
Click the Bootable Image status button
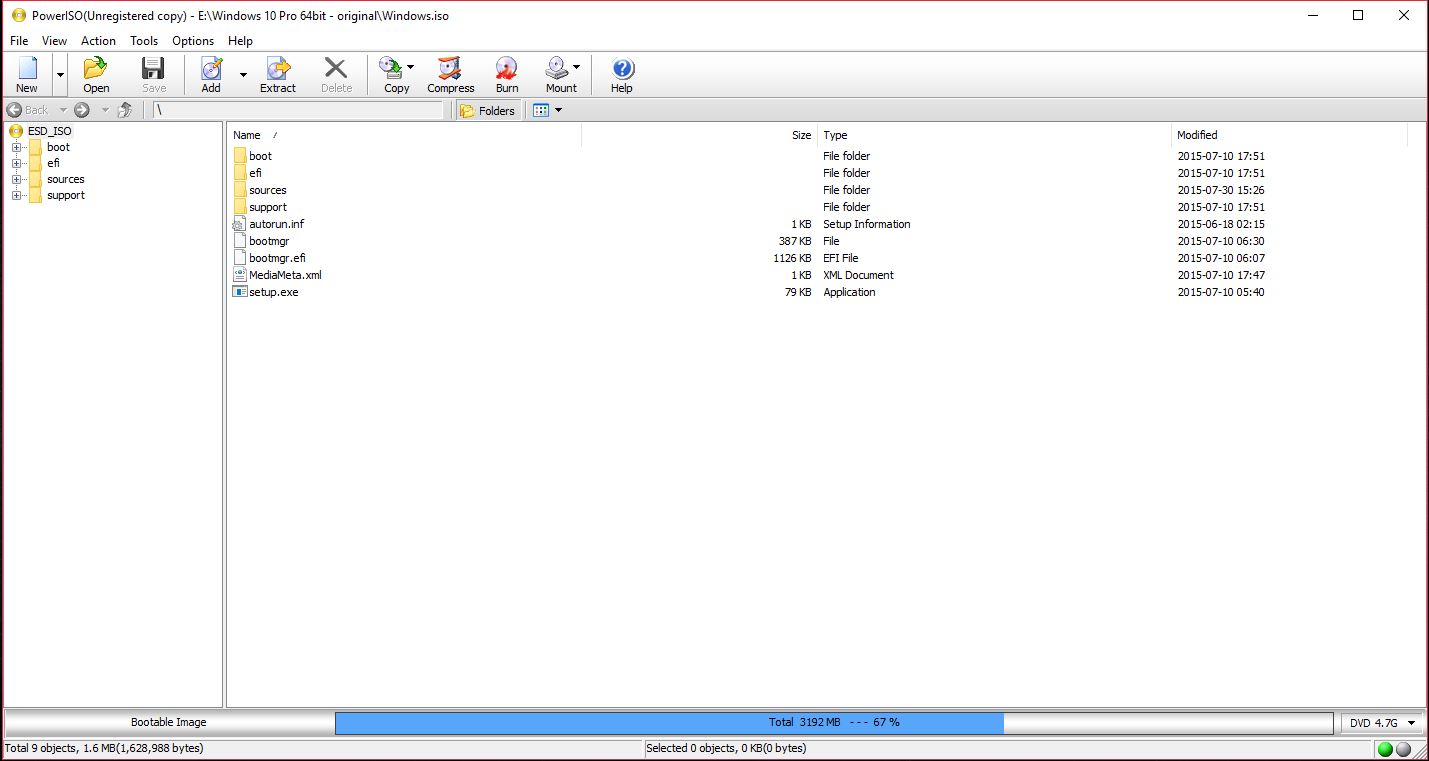[168, 722]
